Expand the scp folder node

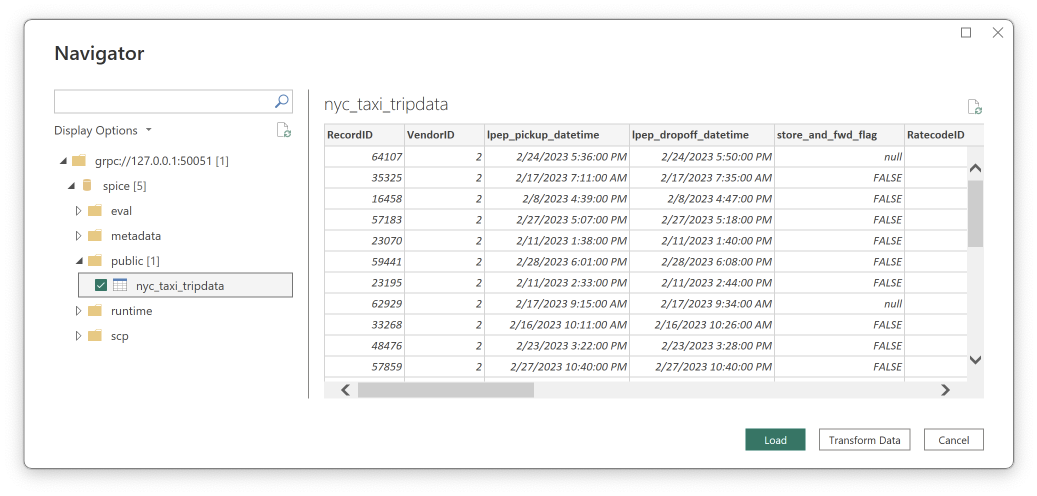(x=79, y=336)
